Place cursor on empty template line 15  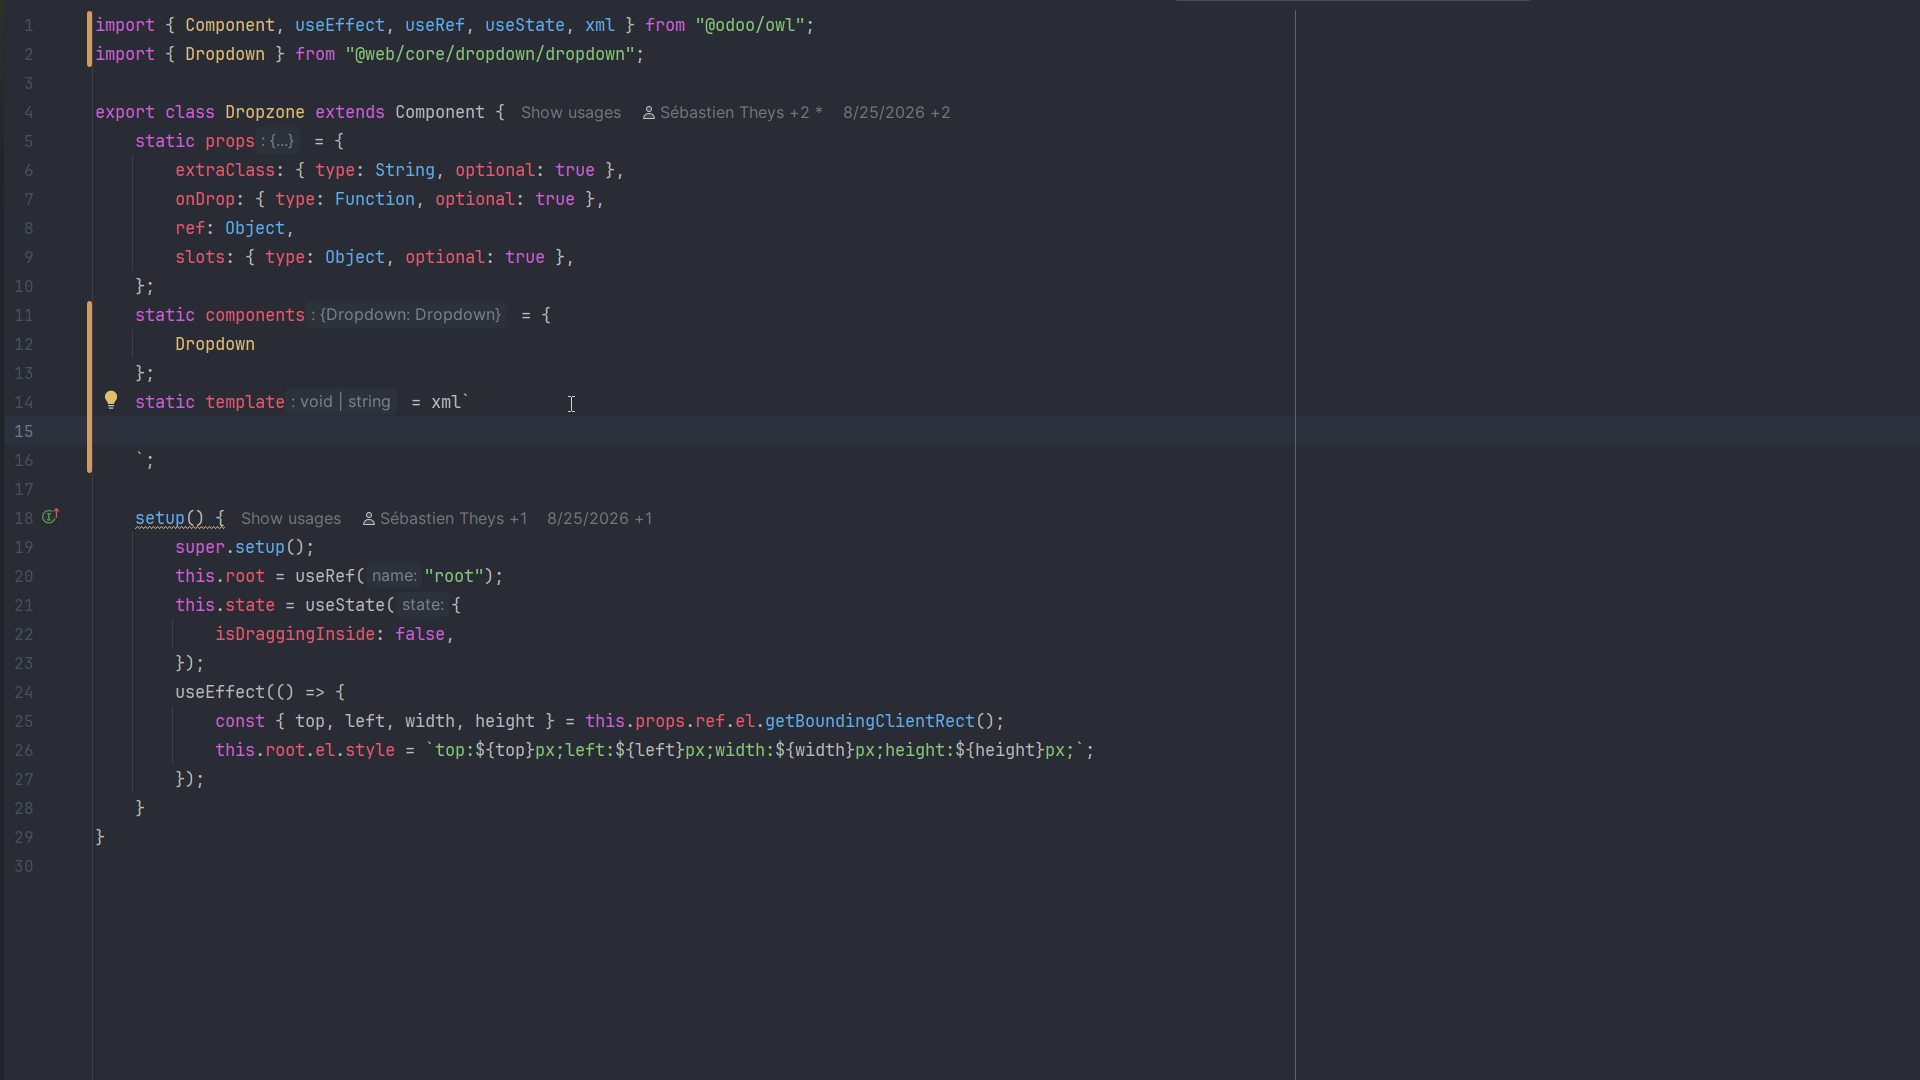click(x=1006, y=431)
